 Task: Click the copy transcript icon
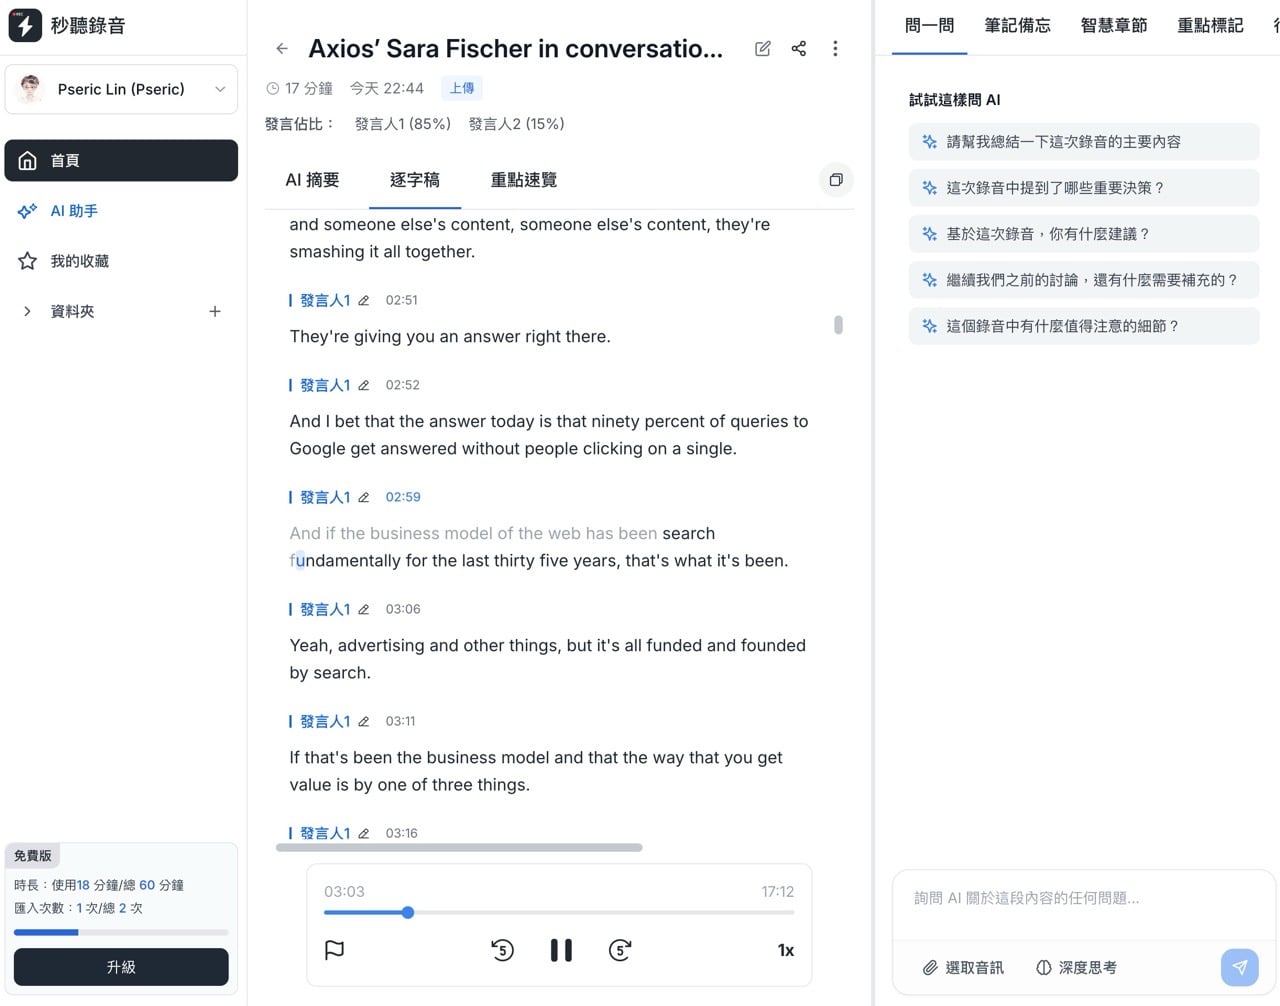point(836,180)
